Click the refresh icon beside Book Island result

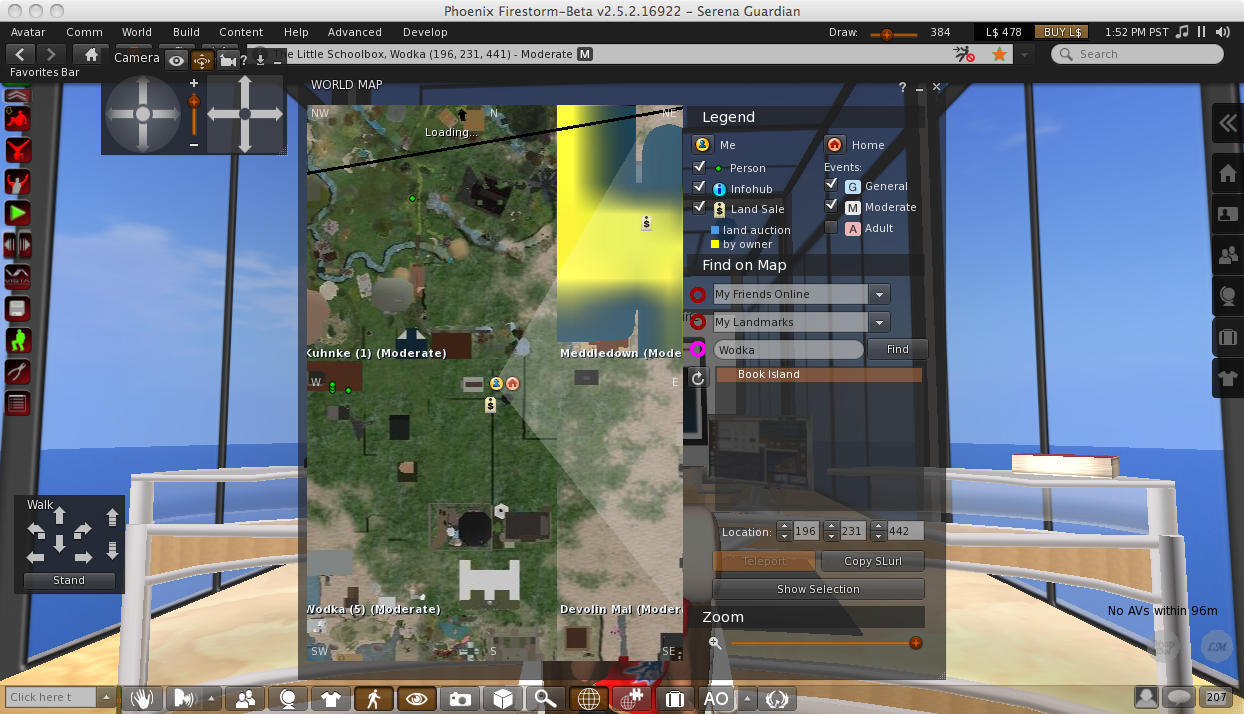698,377
